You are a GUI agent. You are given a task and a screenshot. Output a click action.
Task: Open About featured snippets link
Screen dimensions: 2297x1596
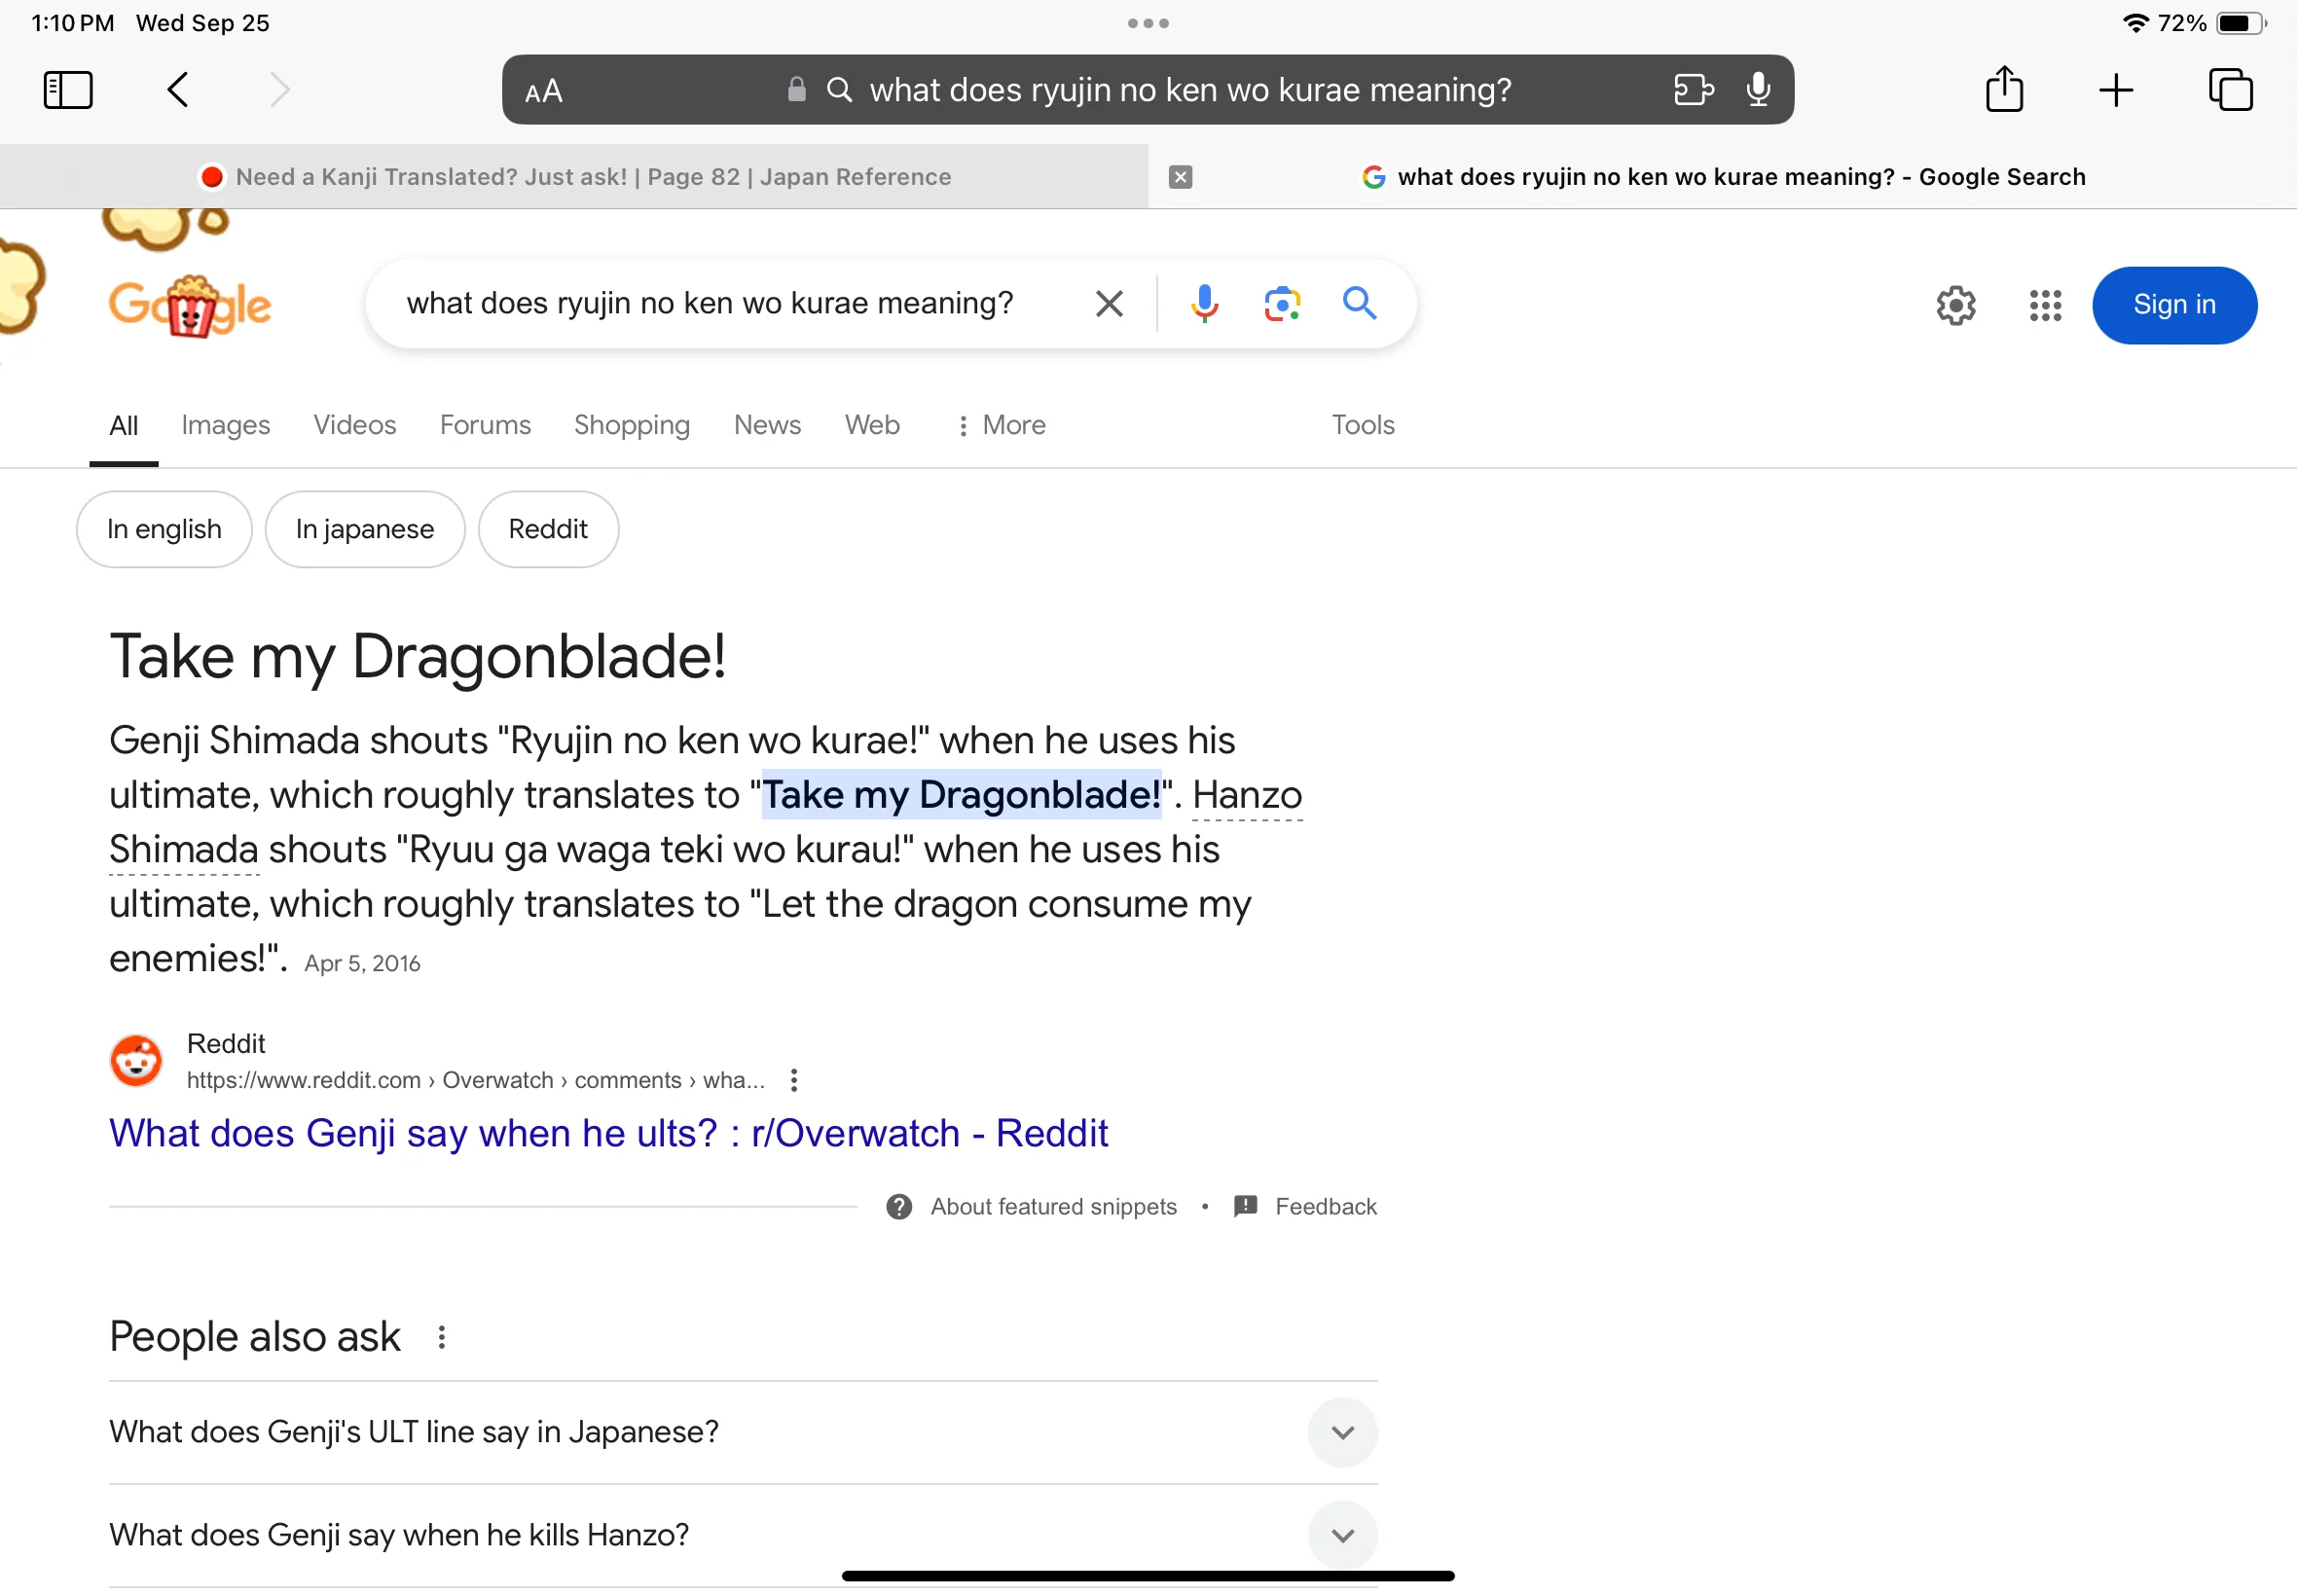(1053, 1208)
